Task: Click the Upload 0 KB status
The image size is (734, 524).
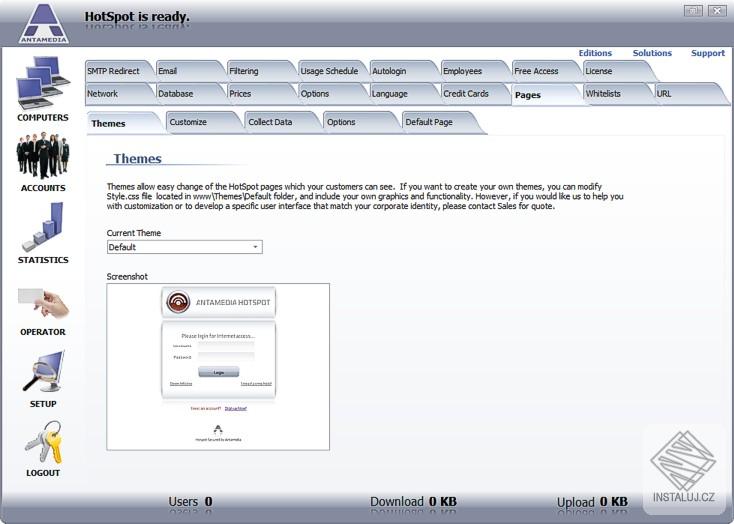Action: tap(592, 502)
